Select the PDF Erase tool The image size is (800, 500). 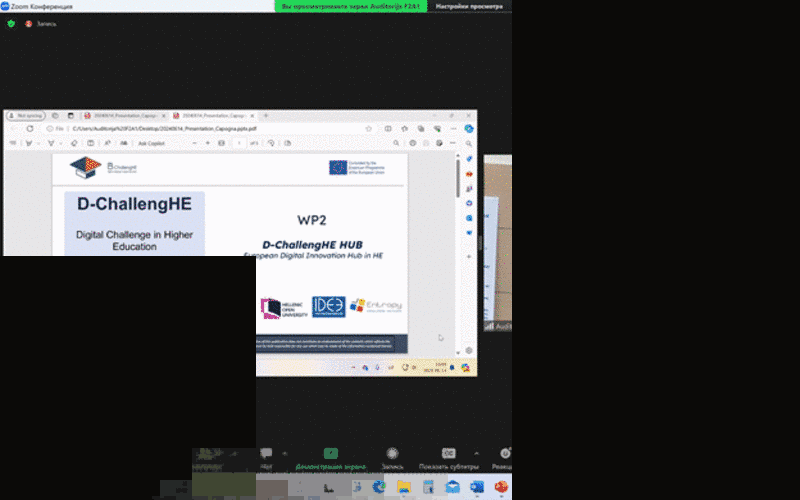(74, 143)
